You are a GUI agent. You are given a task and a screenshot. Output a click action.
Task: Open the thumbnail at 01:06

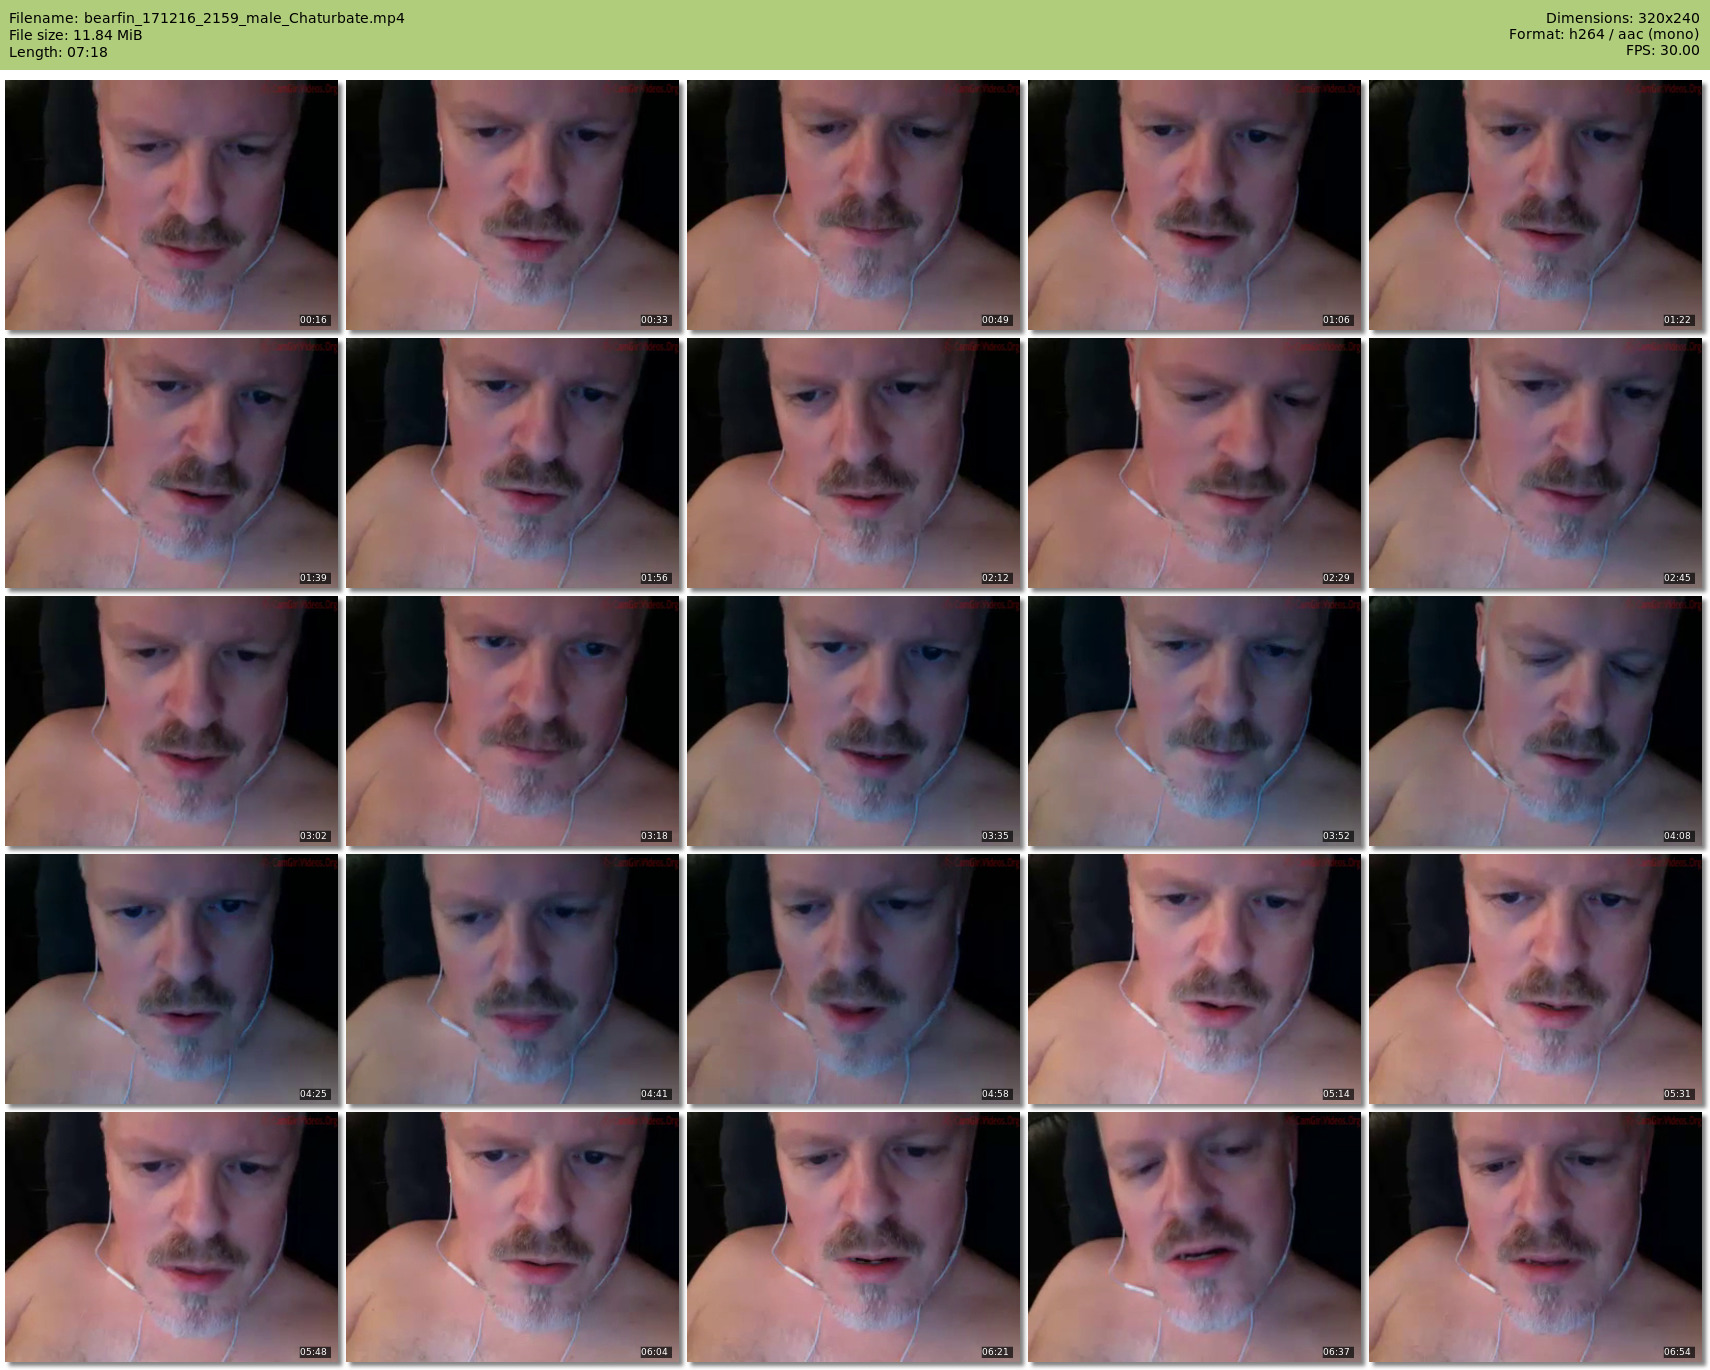pyautogui.click(x=1194, y=205)
